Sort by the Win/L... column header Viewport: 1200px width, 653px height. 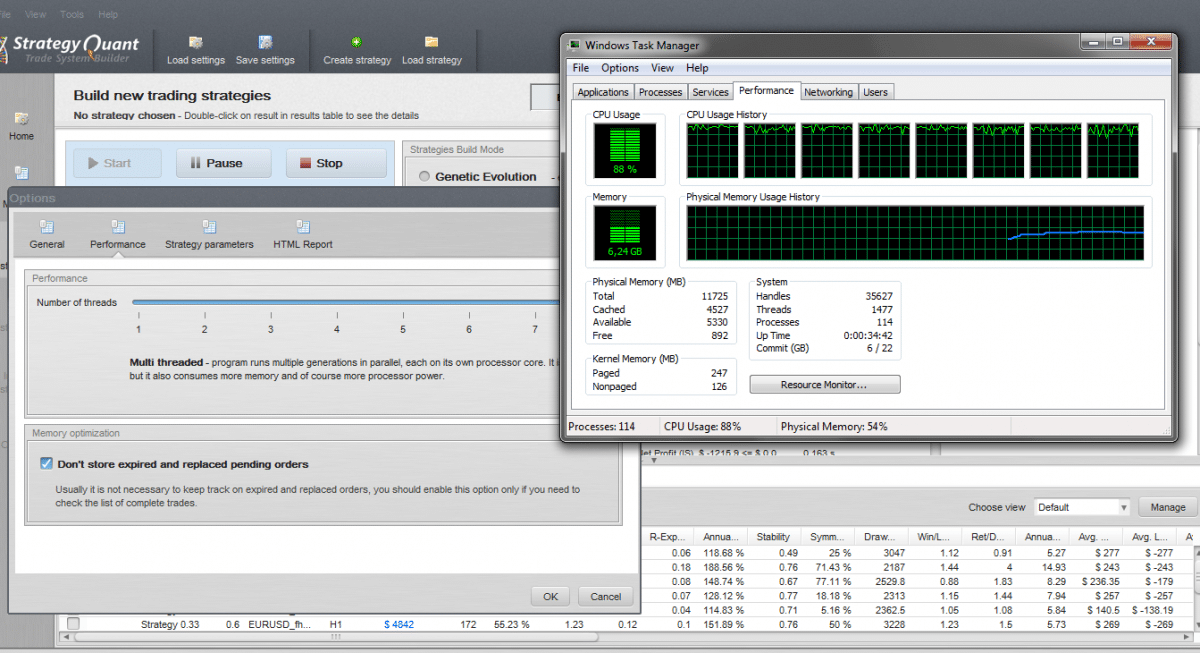935,537
